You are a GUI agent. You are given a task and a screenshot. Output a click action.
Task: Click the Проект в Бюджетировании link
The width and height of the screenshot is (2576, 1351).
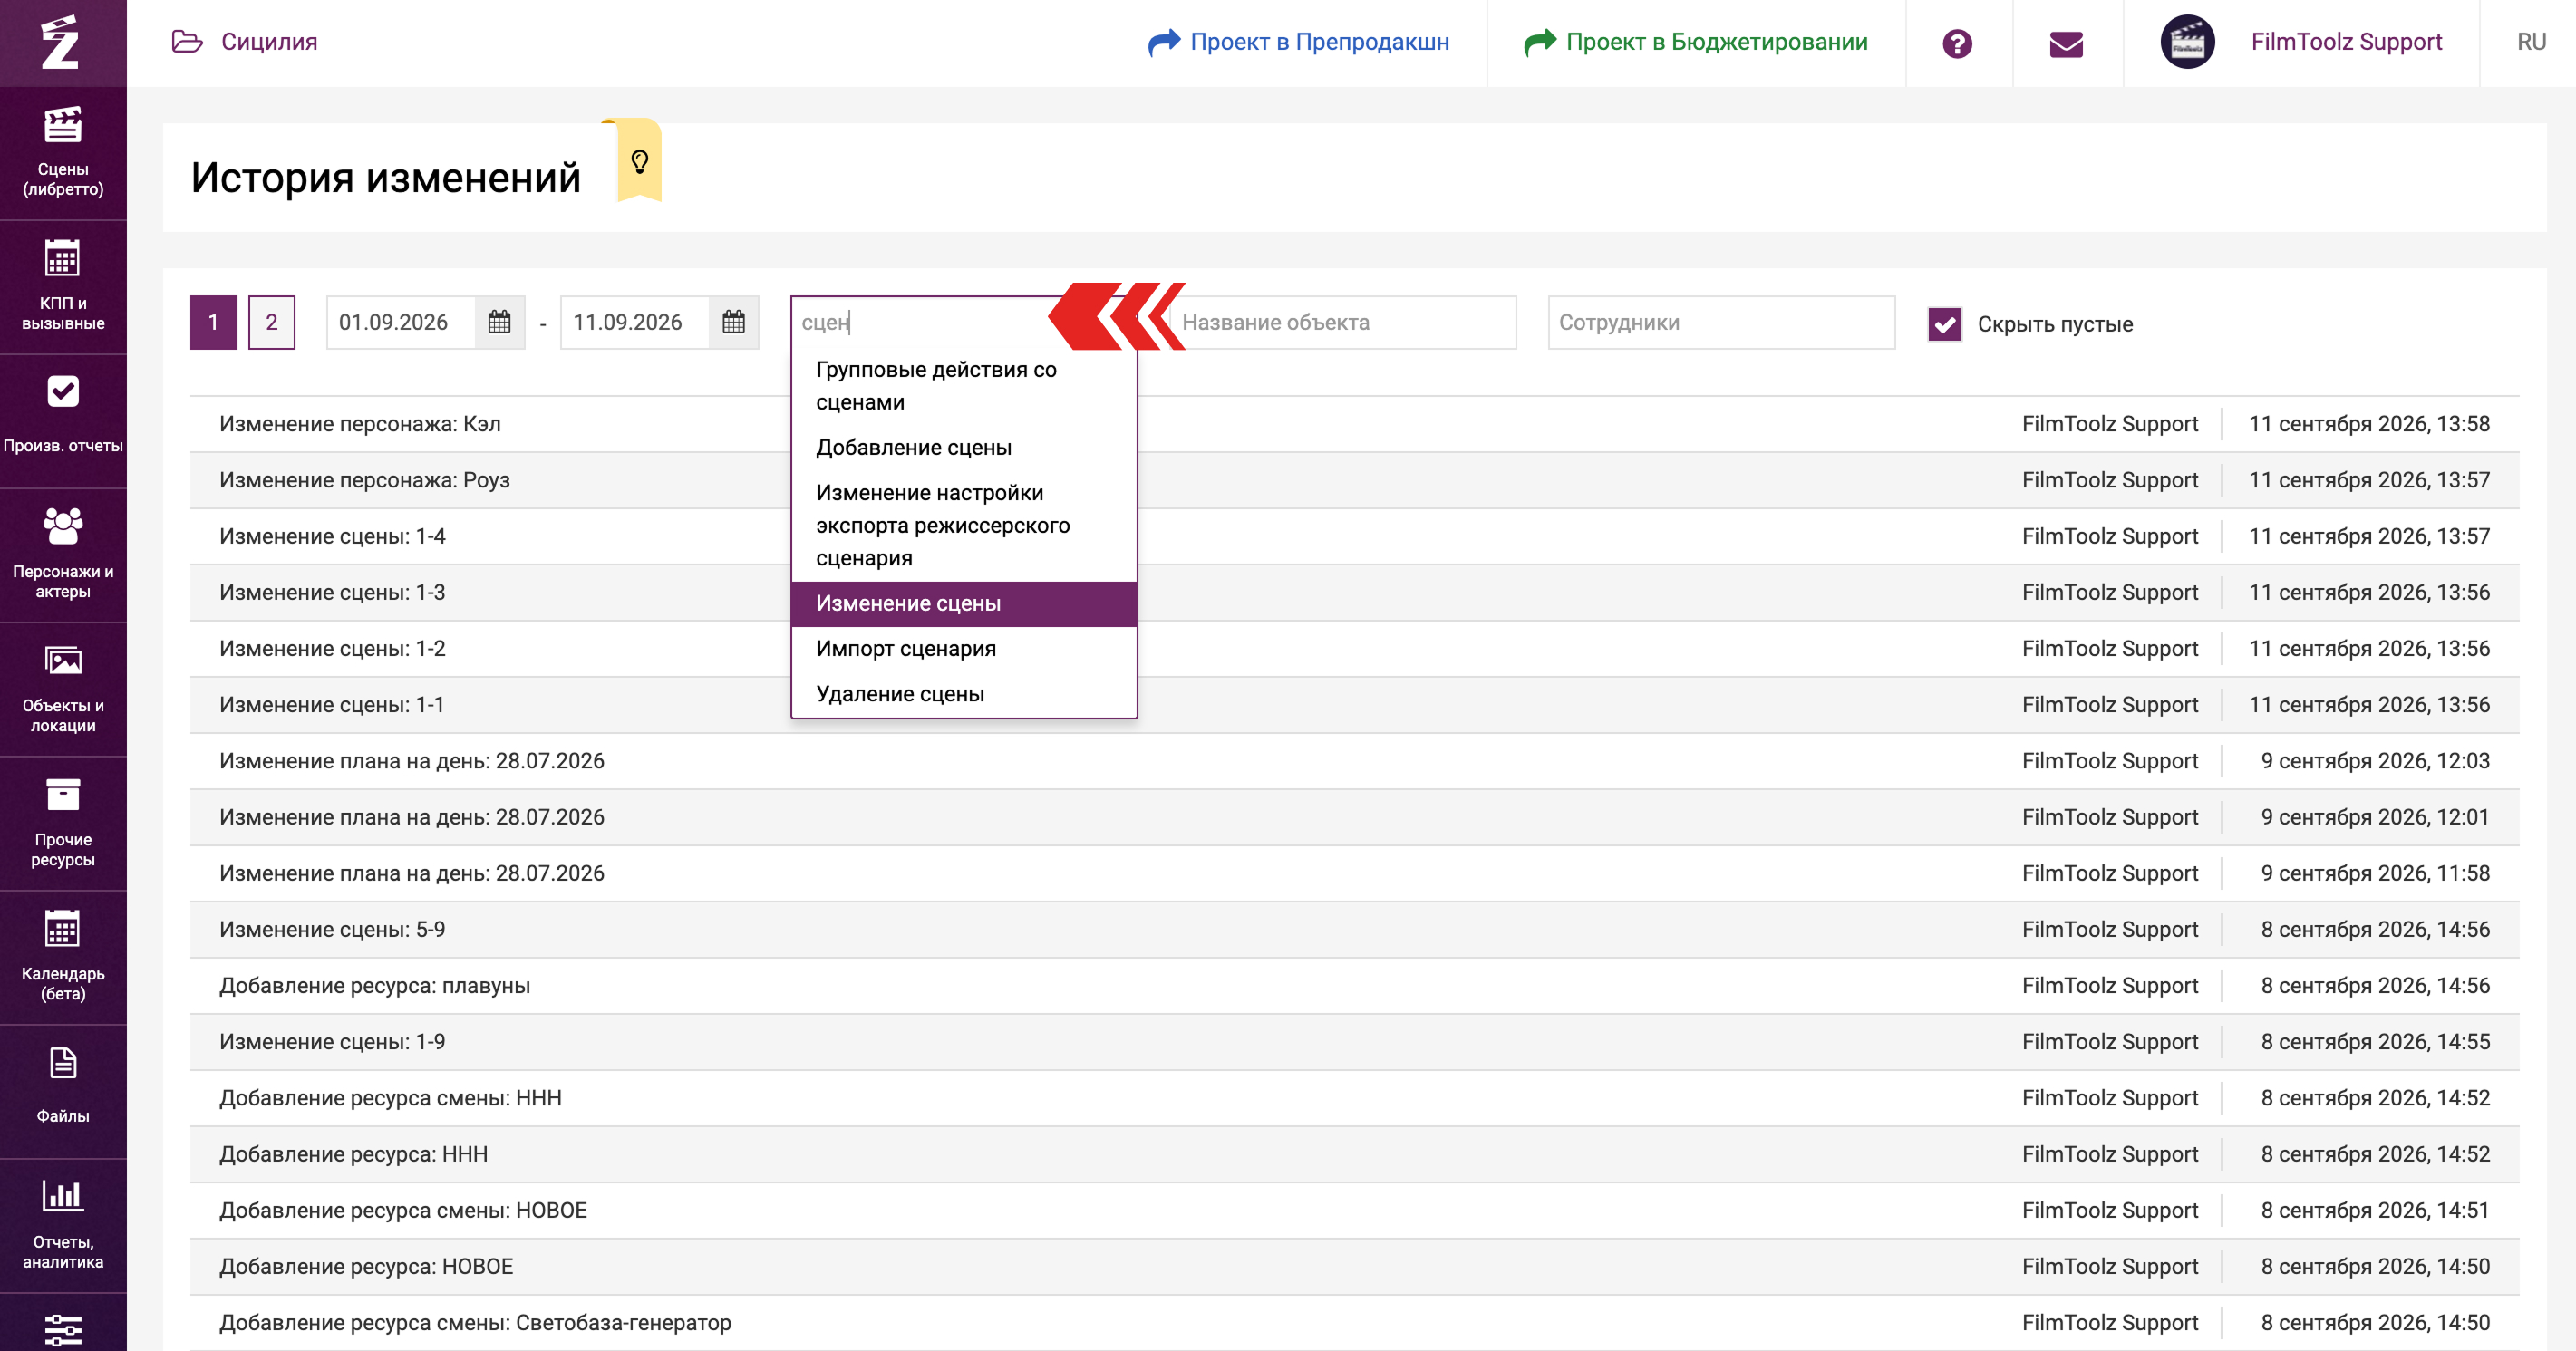click(x=1696, y=42)
